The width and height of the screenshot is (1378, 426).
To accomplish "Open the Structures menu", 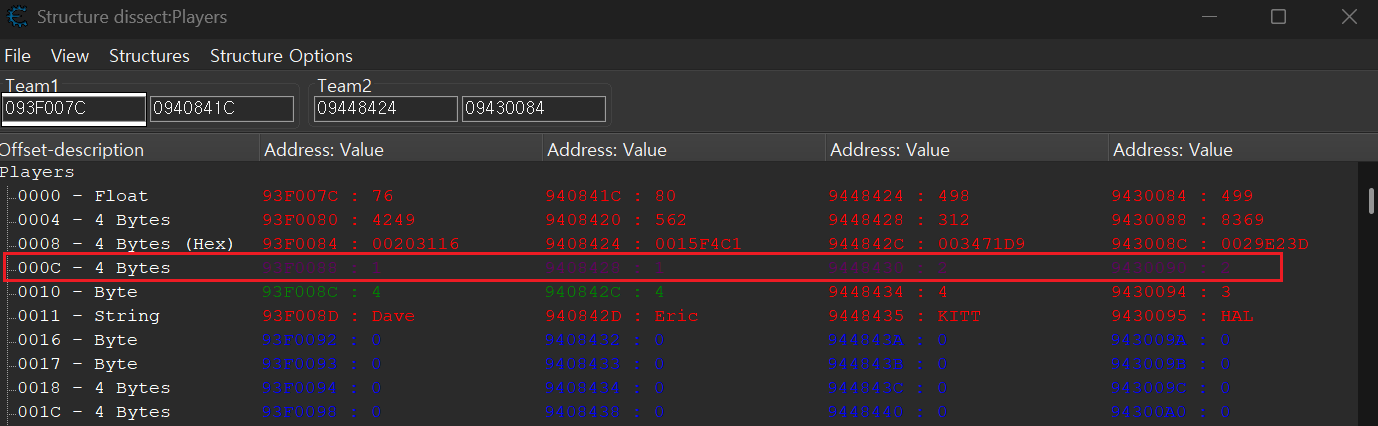I will pyautogui.click(x=149, y=56).
